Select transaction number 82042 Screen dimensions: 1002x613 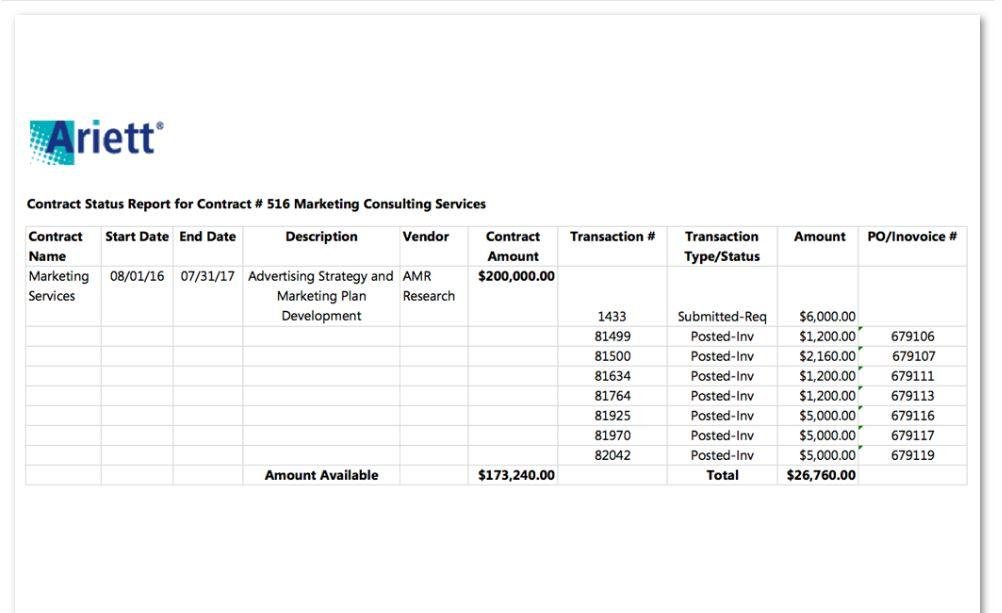point(612,455)
